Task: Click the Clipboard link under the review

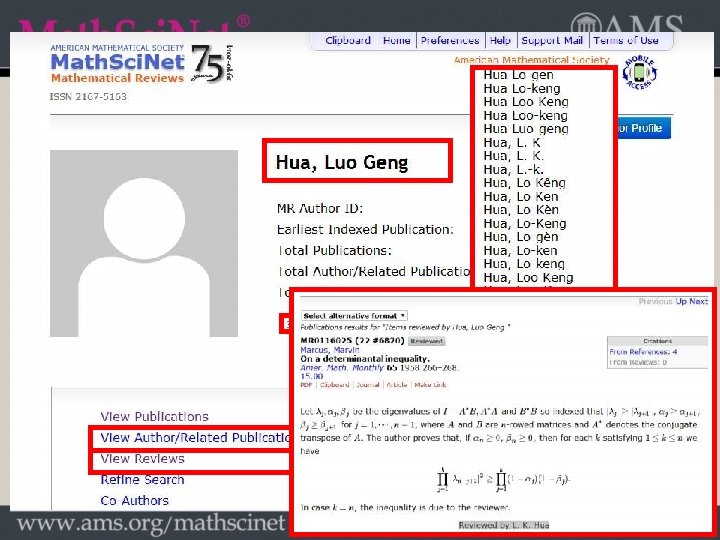Action: (334, 385)
